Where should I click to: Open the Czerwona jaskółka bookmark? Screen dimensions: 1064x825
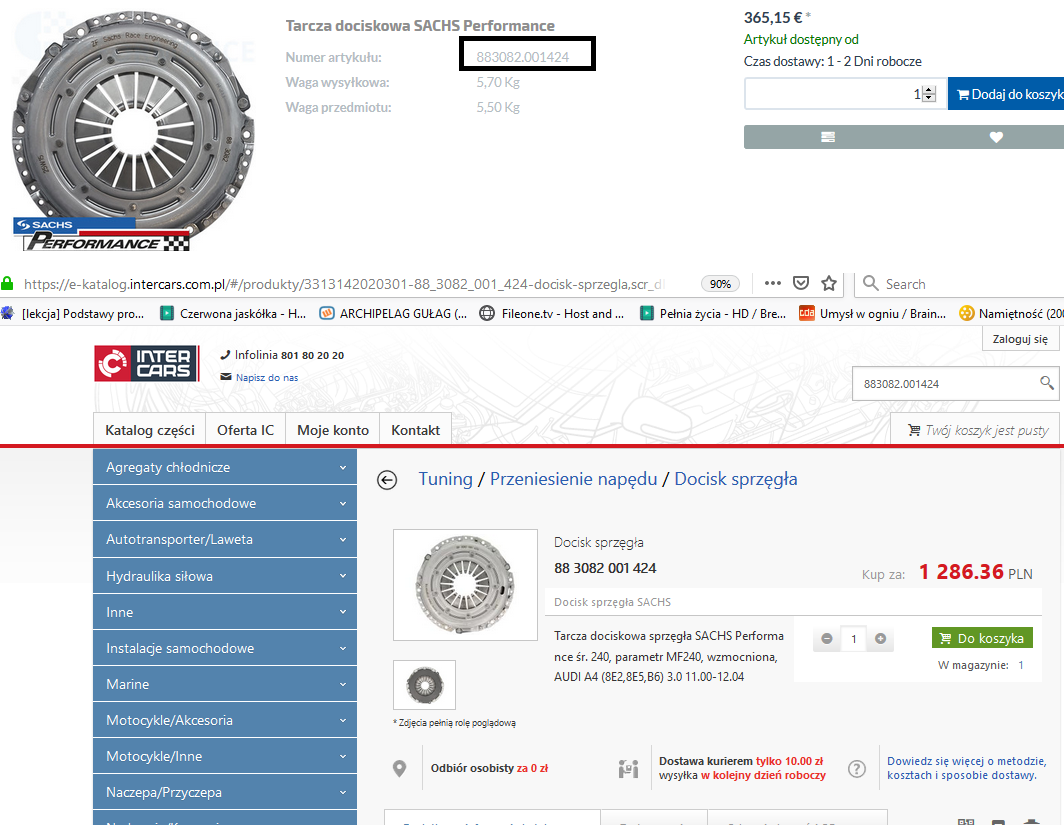point(233,313)
